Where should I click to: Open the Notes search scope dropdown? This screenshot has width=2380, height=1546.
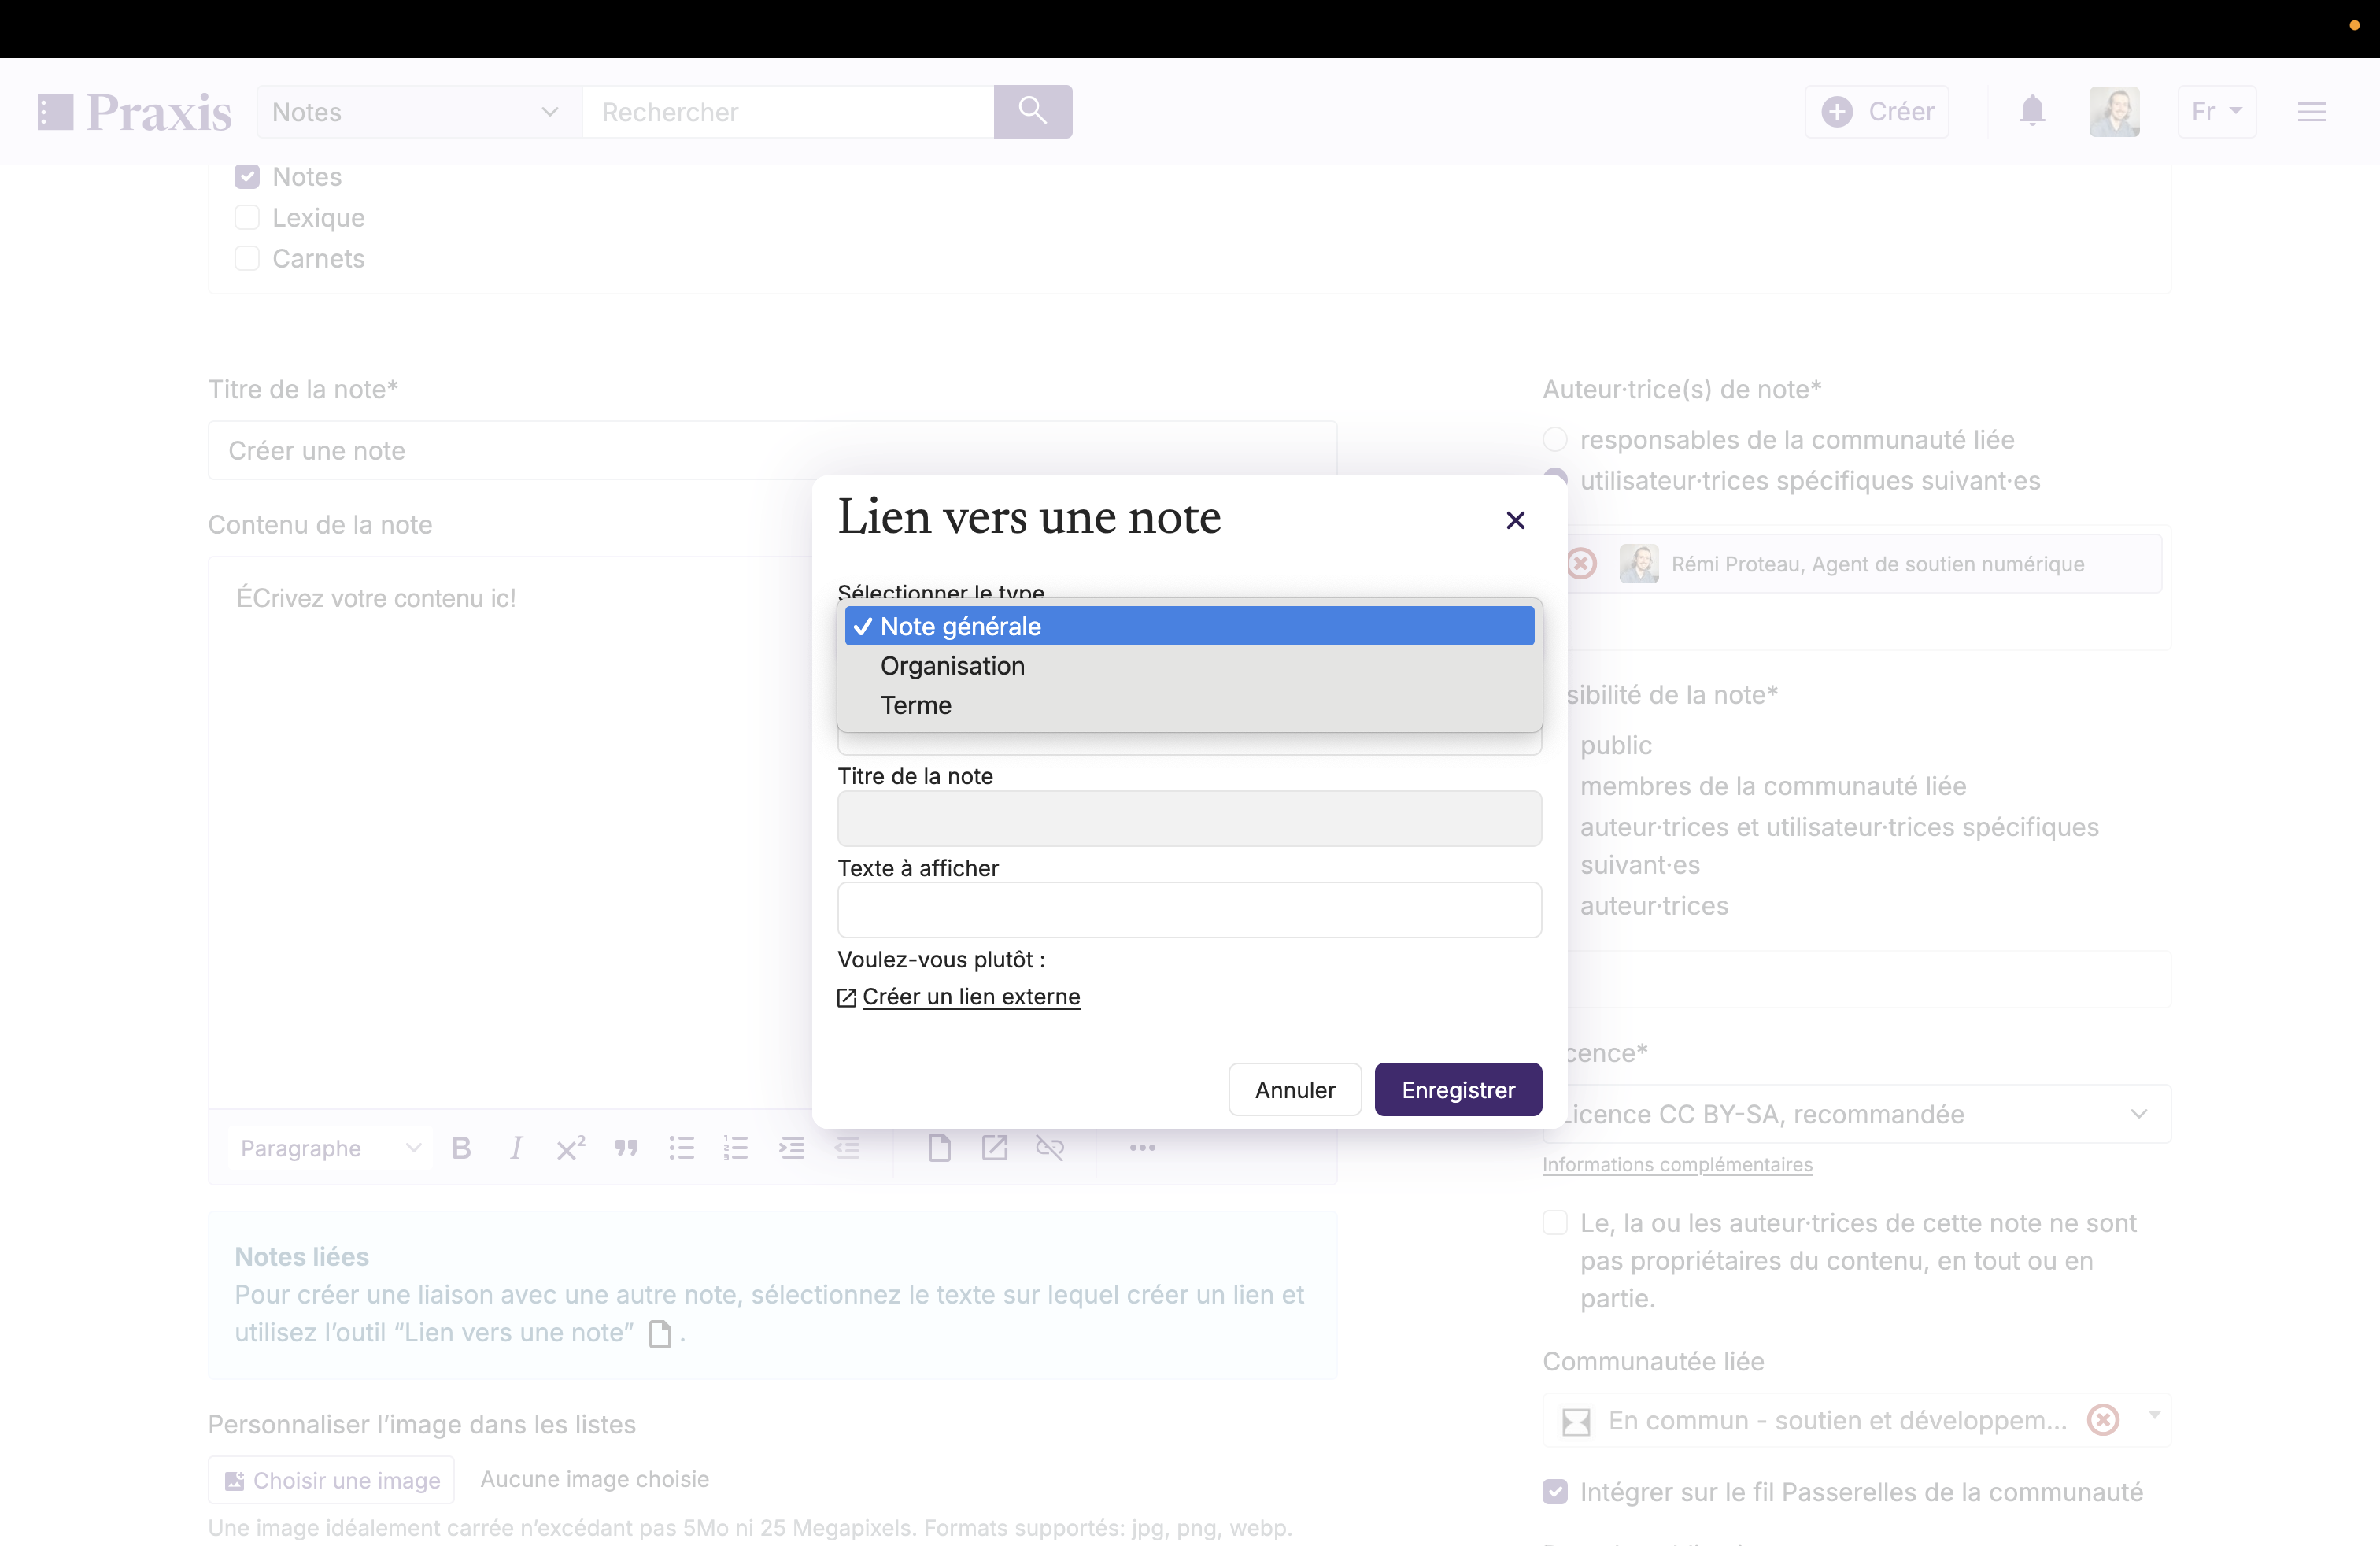(x=415, y=112)
